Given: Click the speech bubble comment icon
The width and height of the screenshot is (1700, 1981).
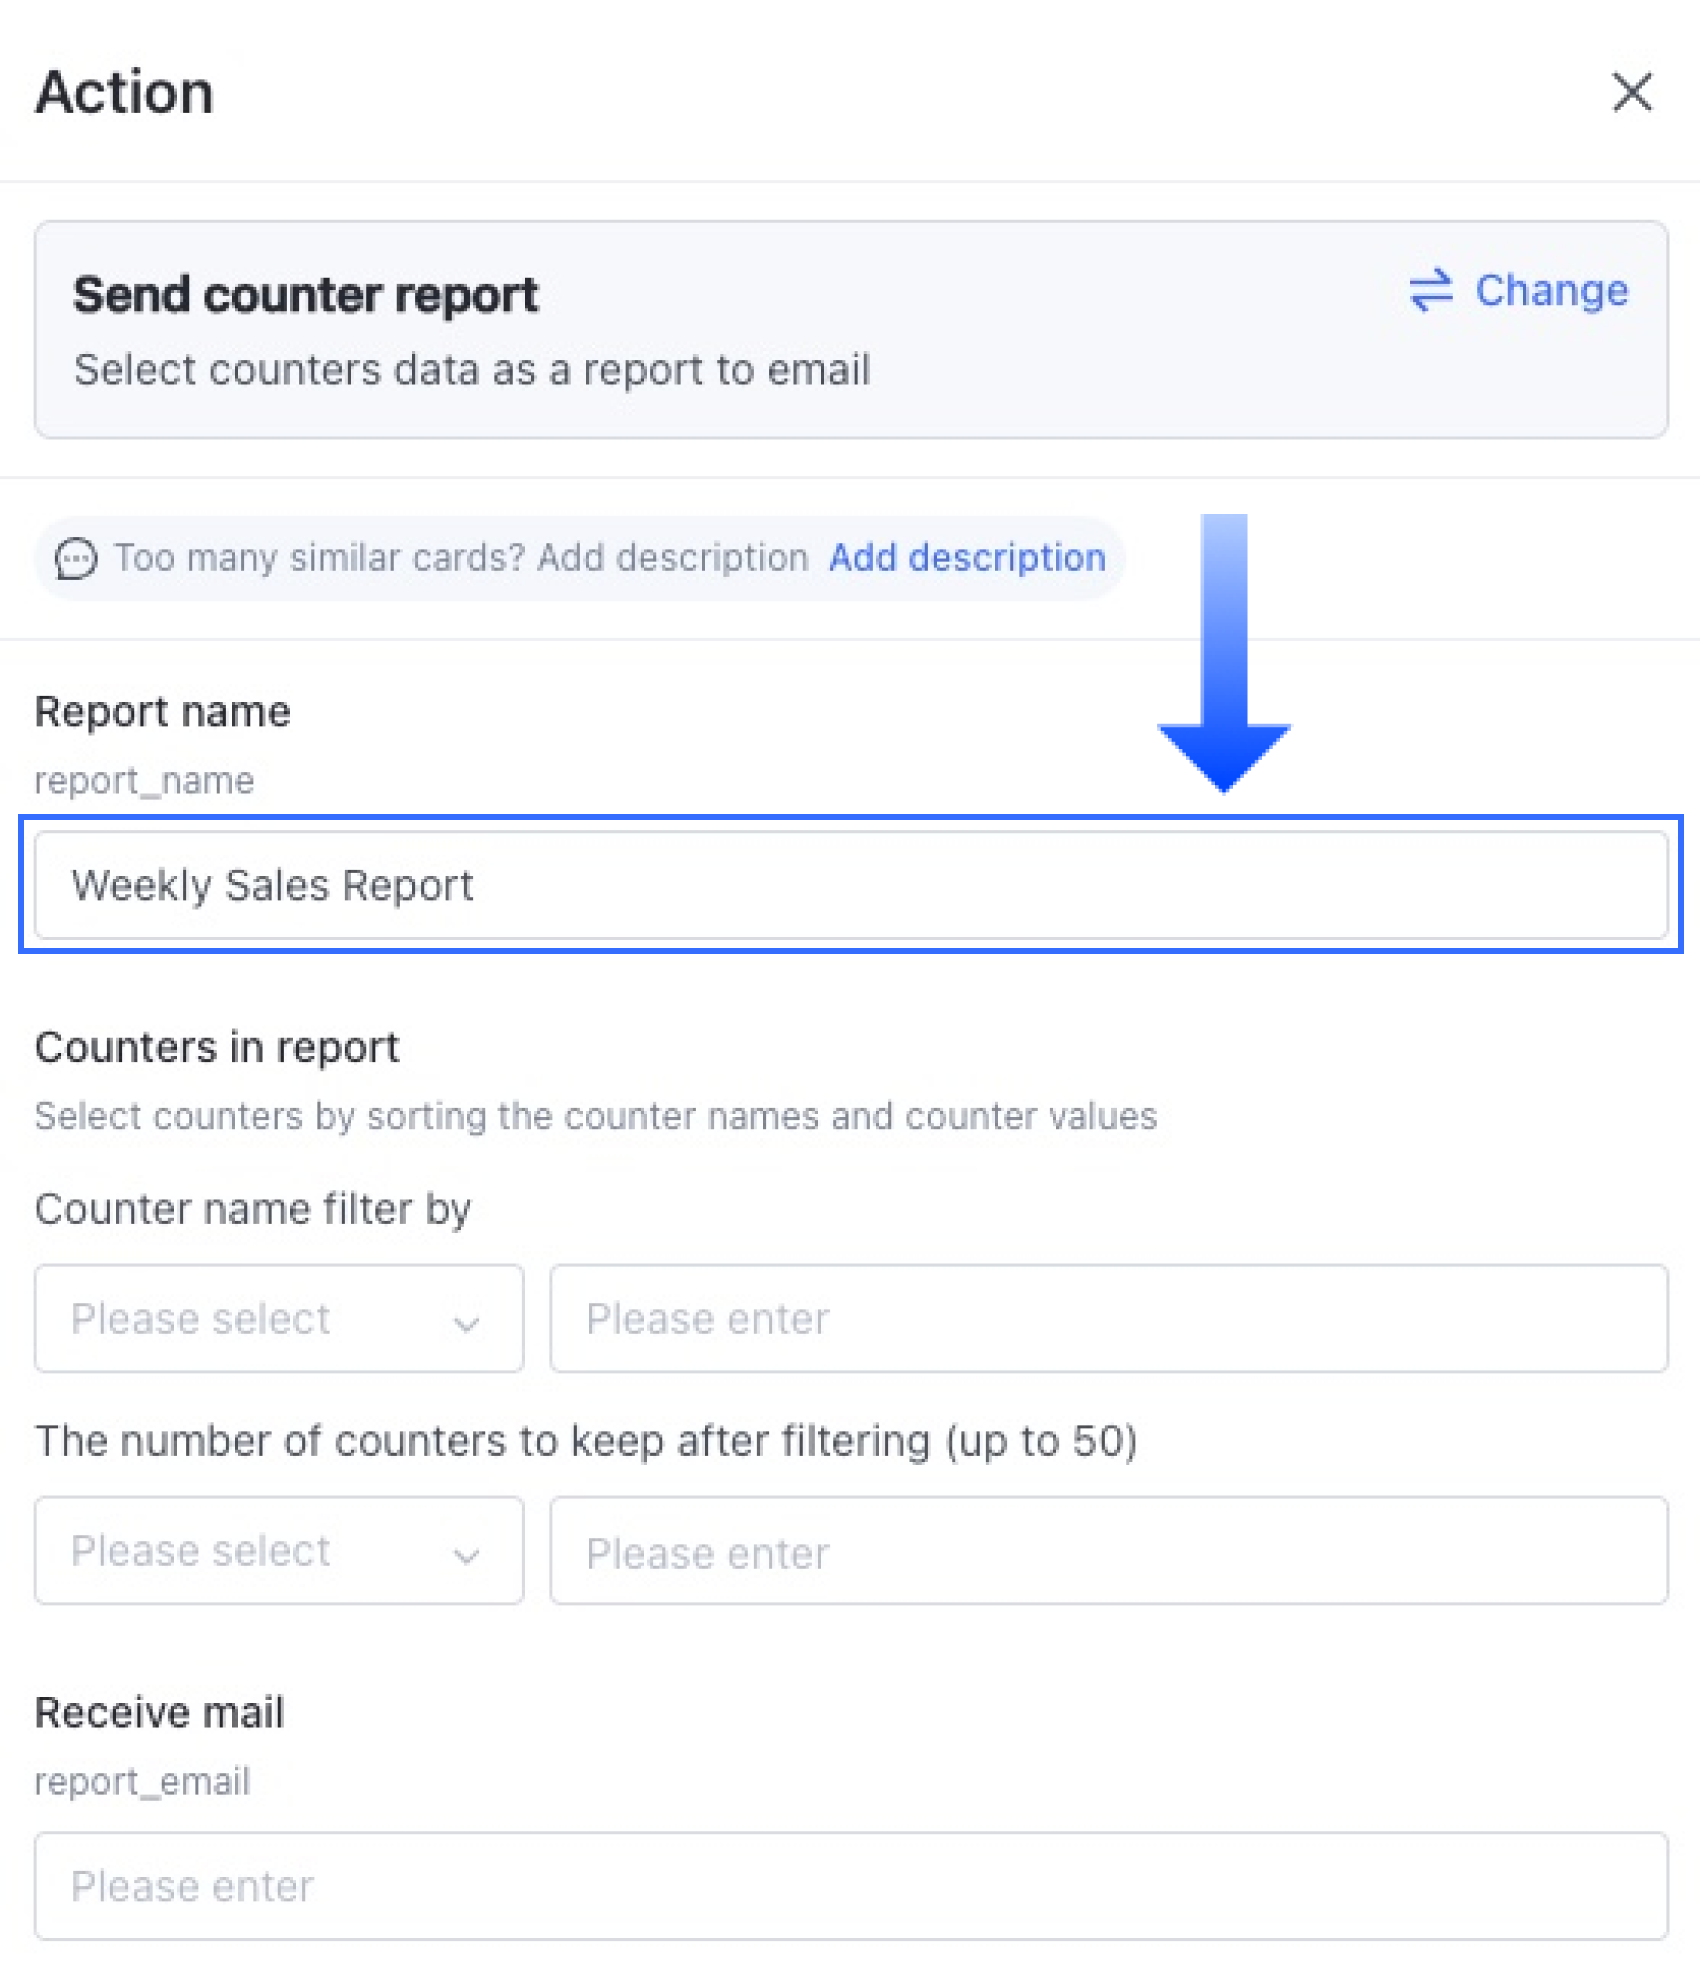Looking at the screenshot, I should click(76, 558).
